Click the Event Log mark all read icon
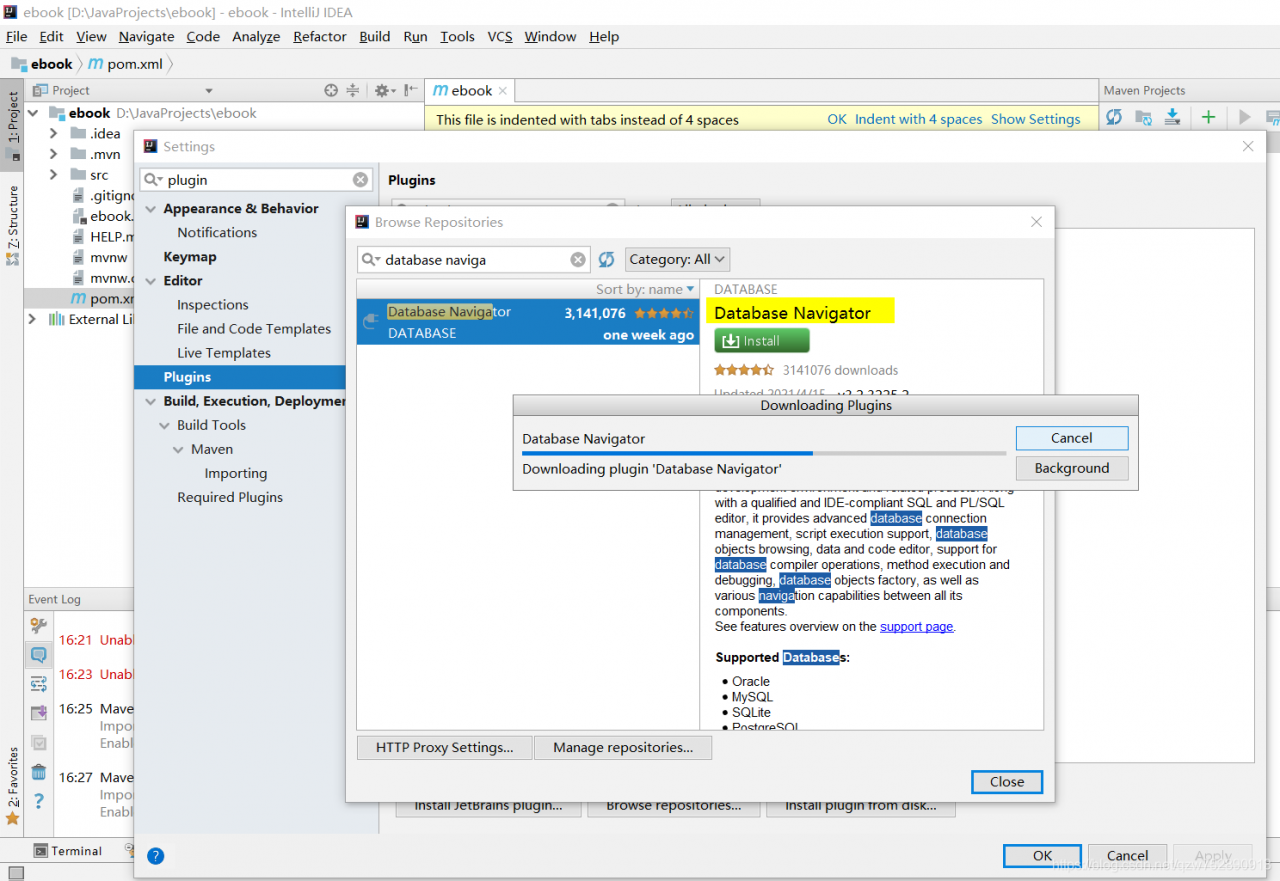The height and width of the screenshot is (881, 1280). (x=38, y=742)
